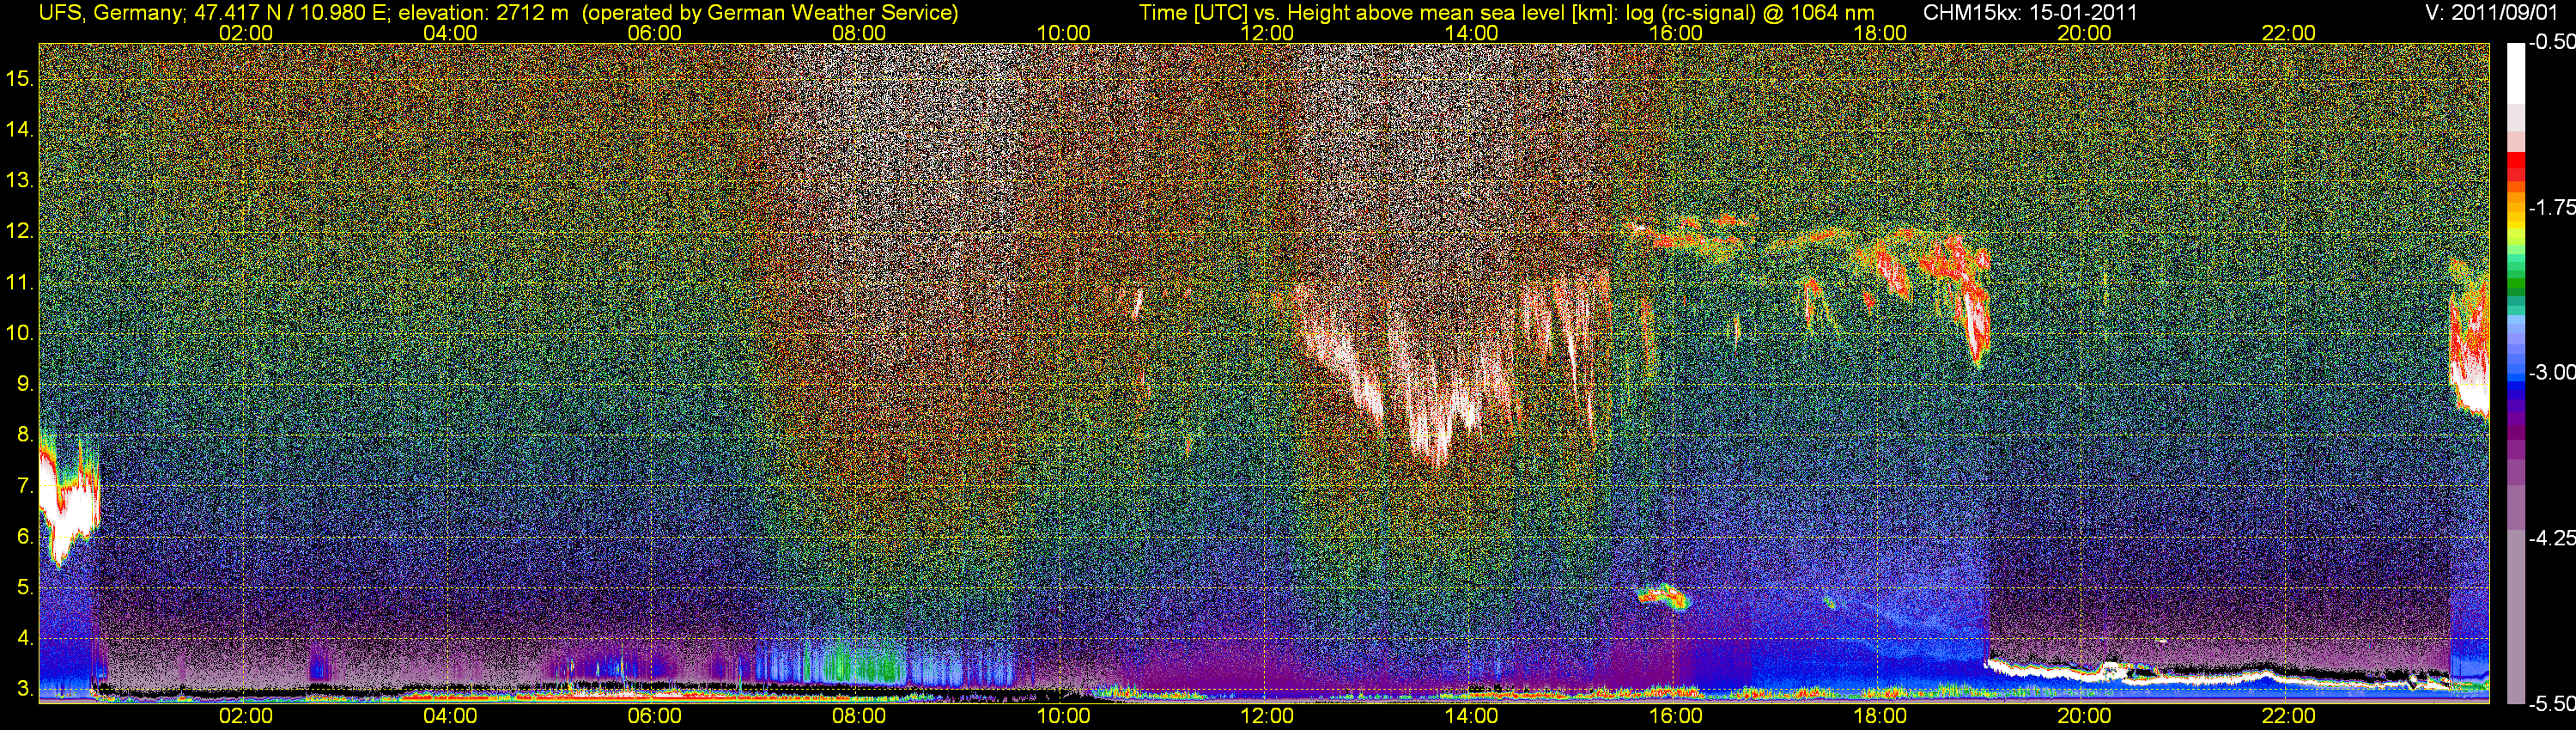Click the height axis label 14.
Viewport: 2576px width, 730px height.
coord(19,129)
